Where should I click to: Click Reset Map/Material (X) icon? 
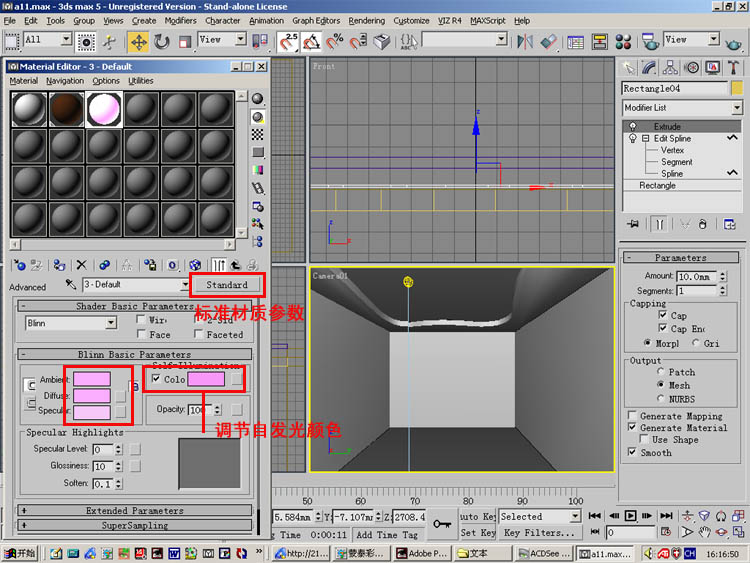pos(82,265)
